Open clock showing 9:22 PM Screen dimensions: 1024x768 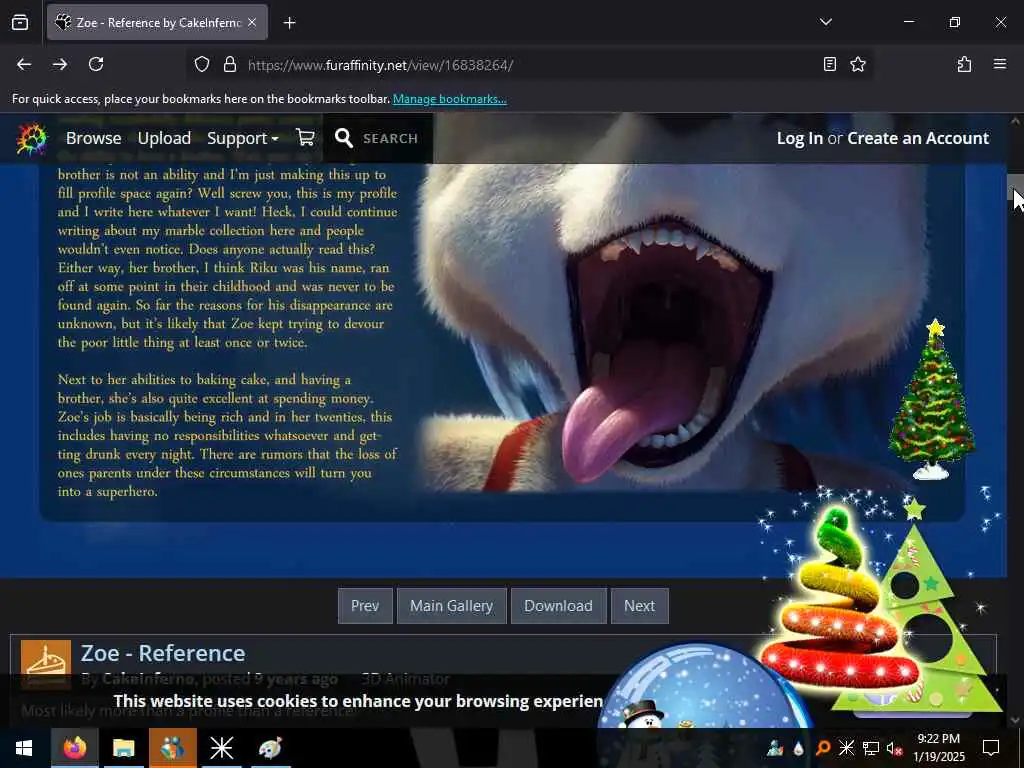click(x=938, y=748)
